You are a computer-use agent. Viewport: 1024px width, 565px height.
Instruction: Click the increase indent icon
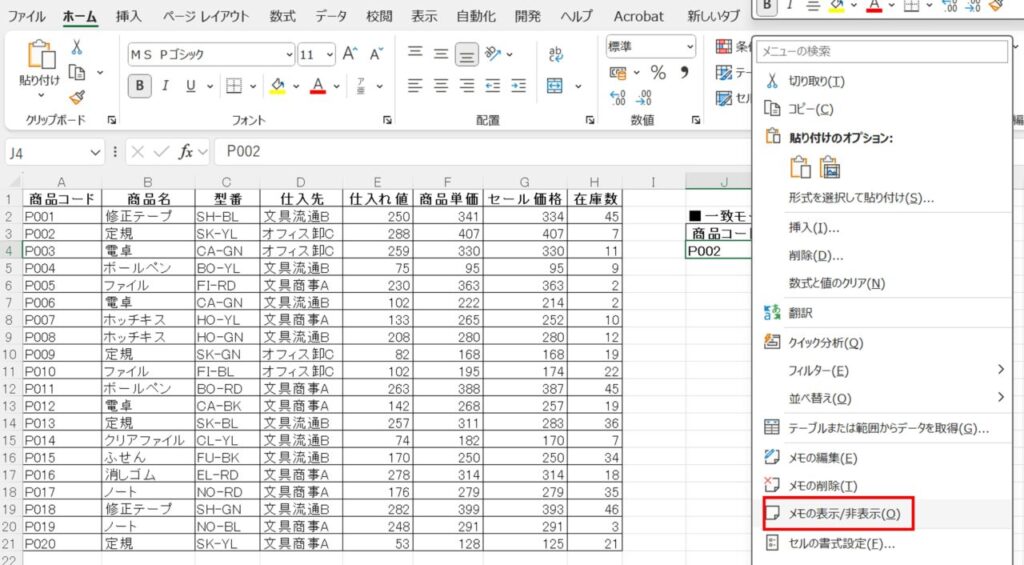[x=519, y=86]
